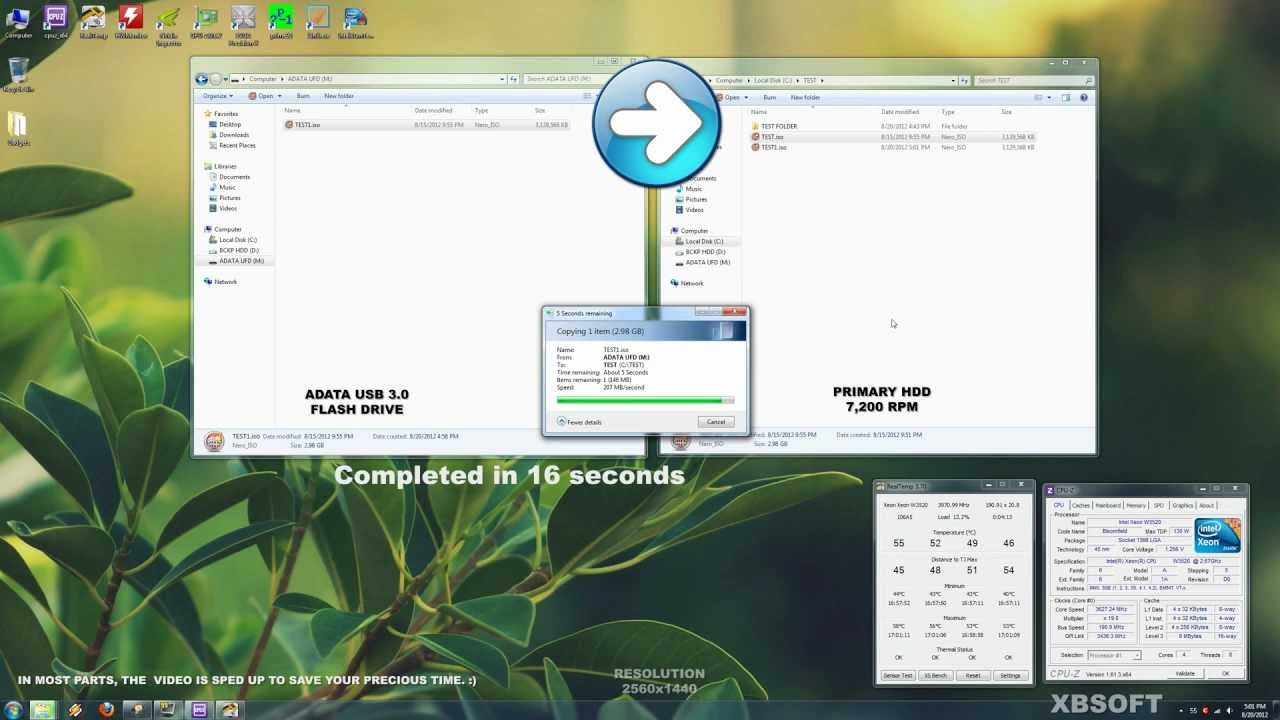Image resolution: width=1280 pixels, height=720 pixels.
Task: Click XS Bench in RealTemp
Action: click(935, 675)
